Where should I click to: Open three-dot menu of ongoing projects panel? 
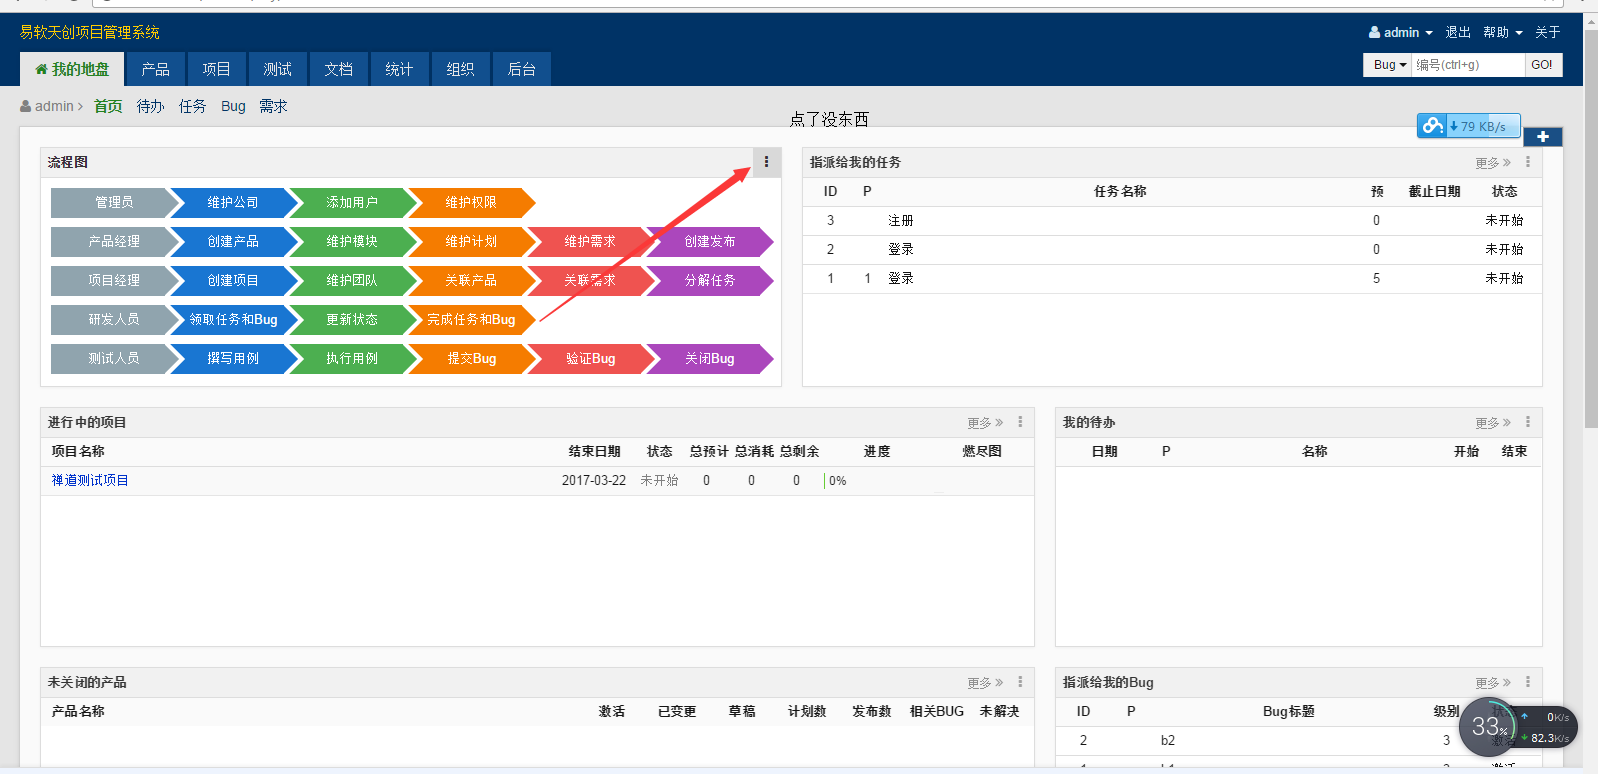point(1019,422)
